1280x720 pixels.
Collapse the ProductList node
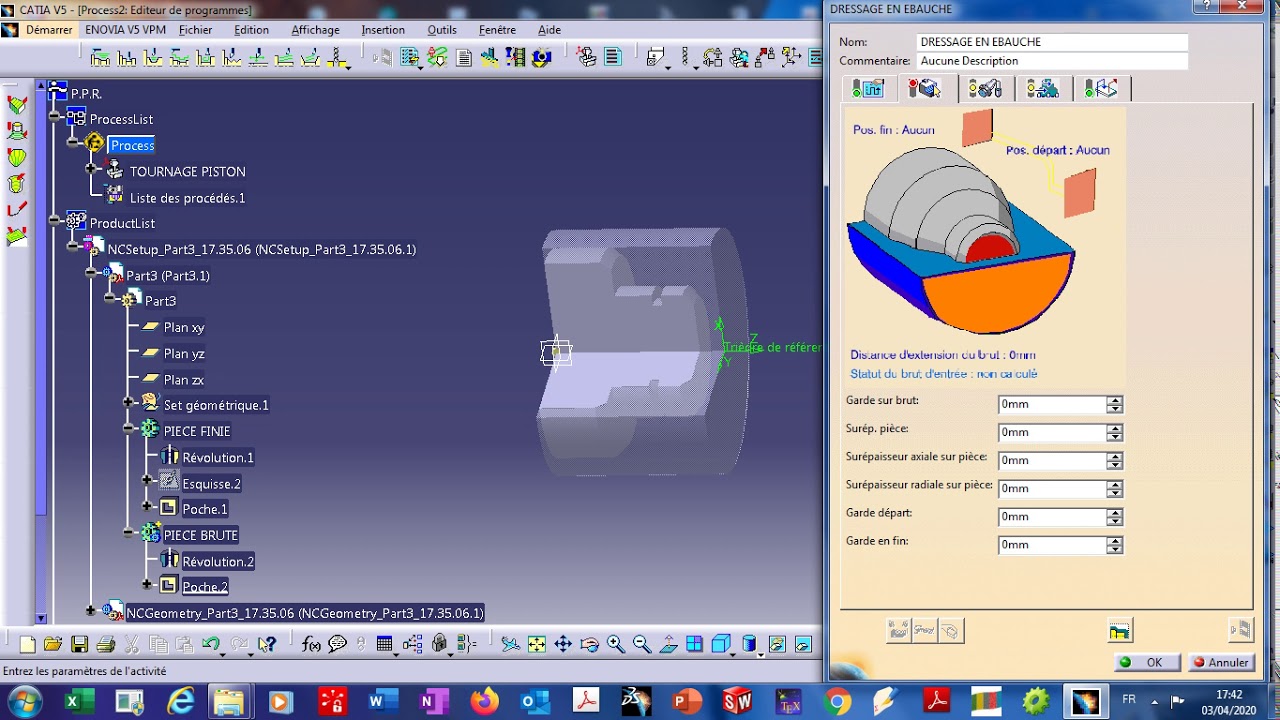coord(55,222)
